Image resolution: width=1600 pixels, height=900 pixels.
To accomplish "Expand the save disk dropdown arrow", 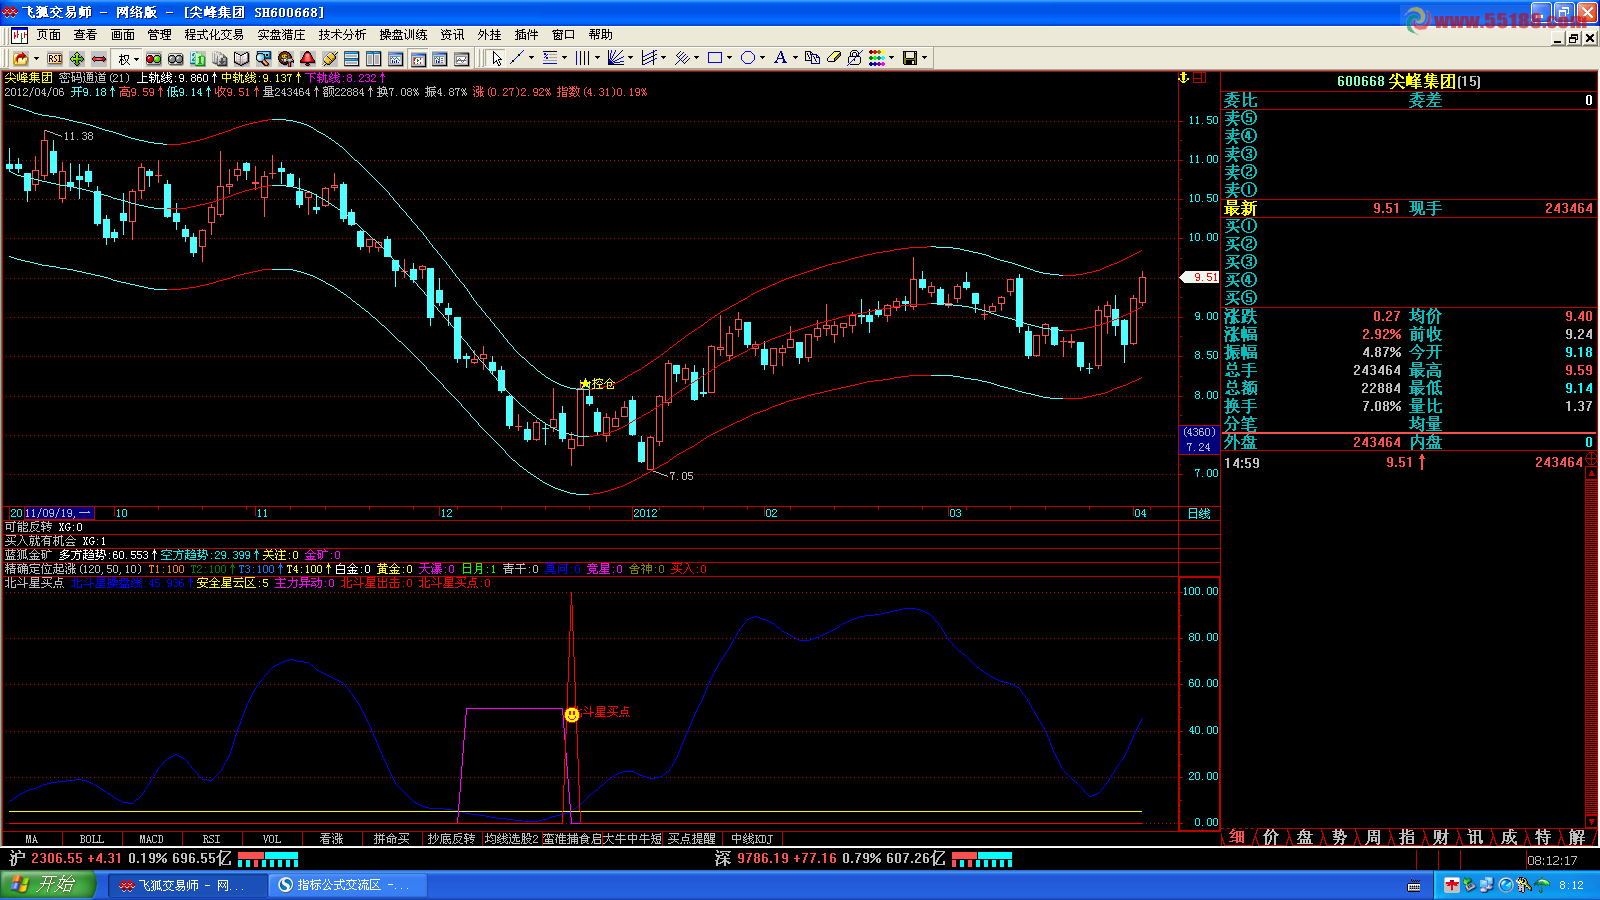I will pos(924,58).
